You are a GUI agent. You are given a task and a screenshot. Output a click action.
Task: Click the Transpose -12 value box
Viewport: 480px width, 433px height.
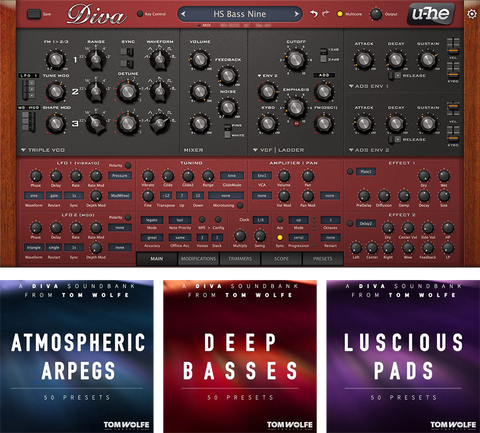click(166, 195)
